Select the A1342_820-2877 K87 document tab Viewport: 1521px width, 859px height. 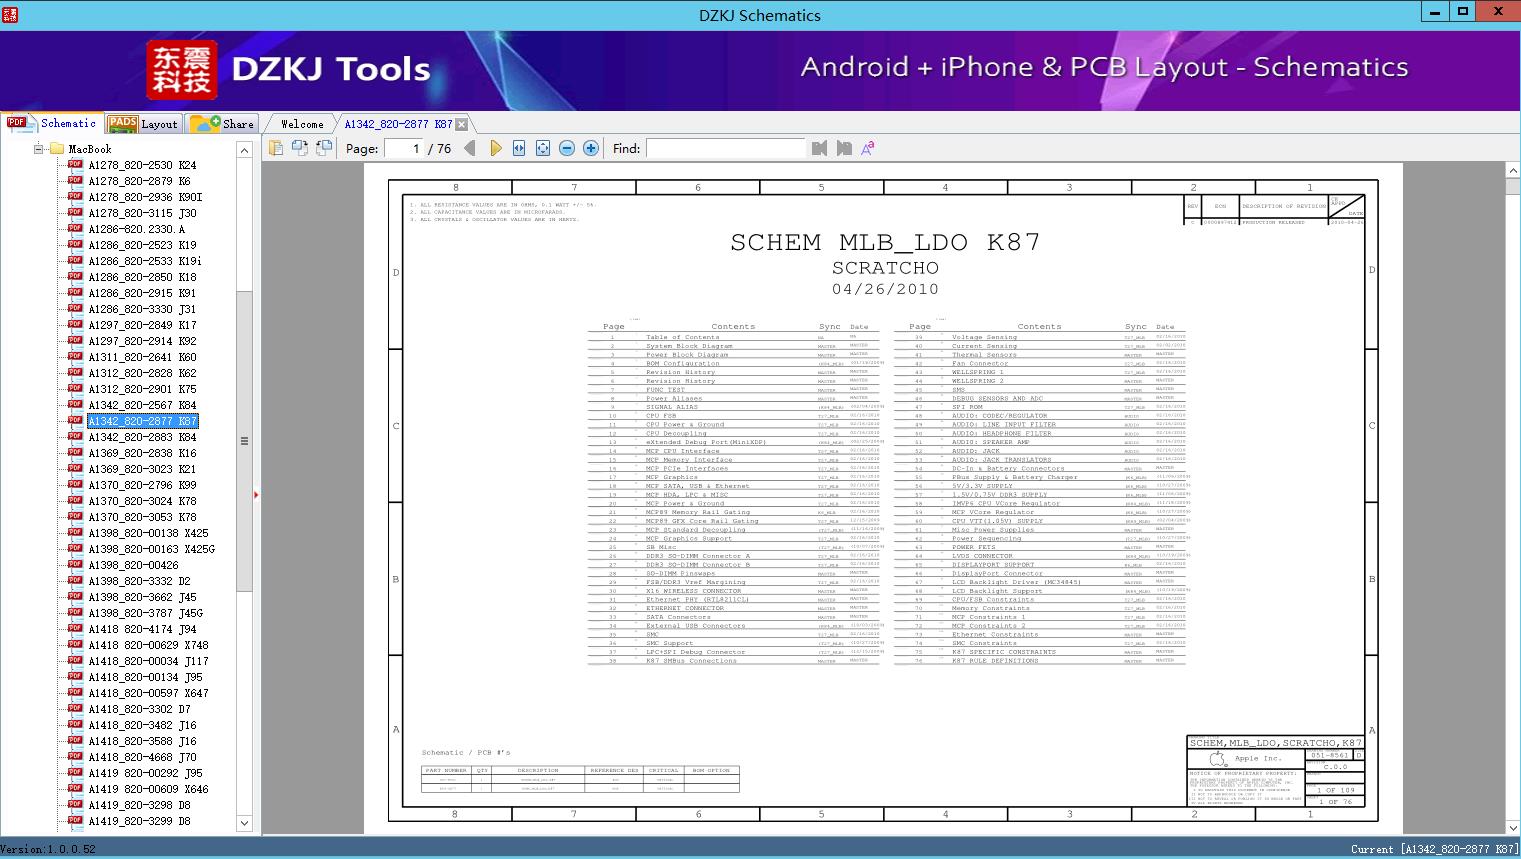coord(398,124)
